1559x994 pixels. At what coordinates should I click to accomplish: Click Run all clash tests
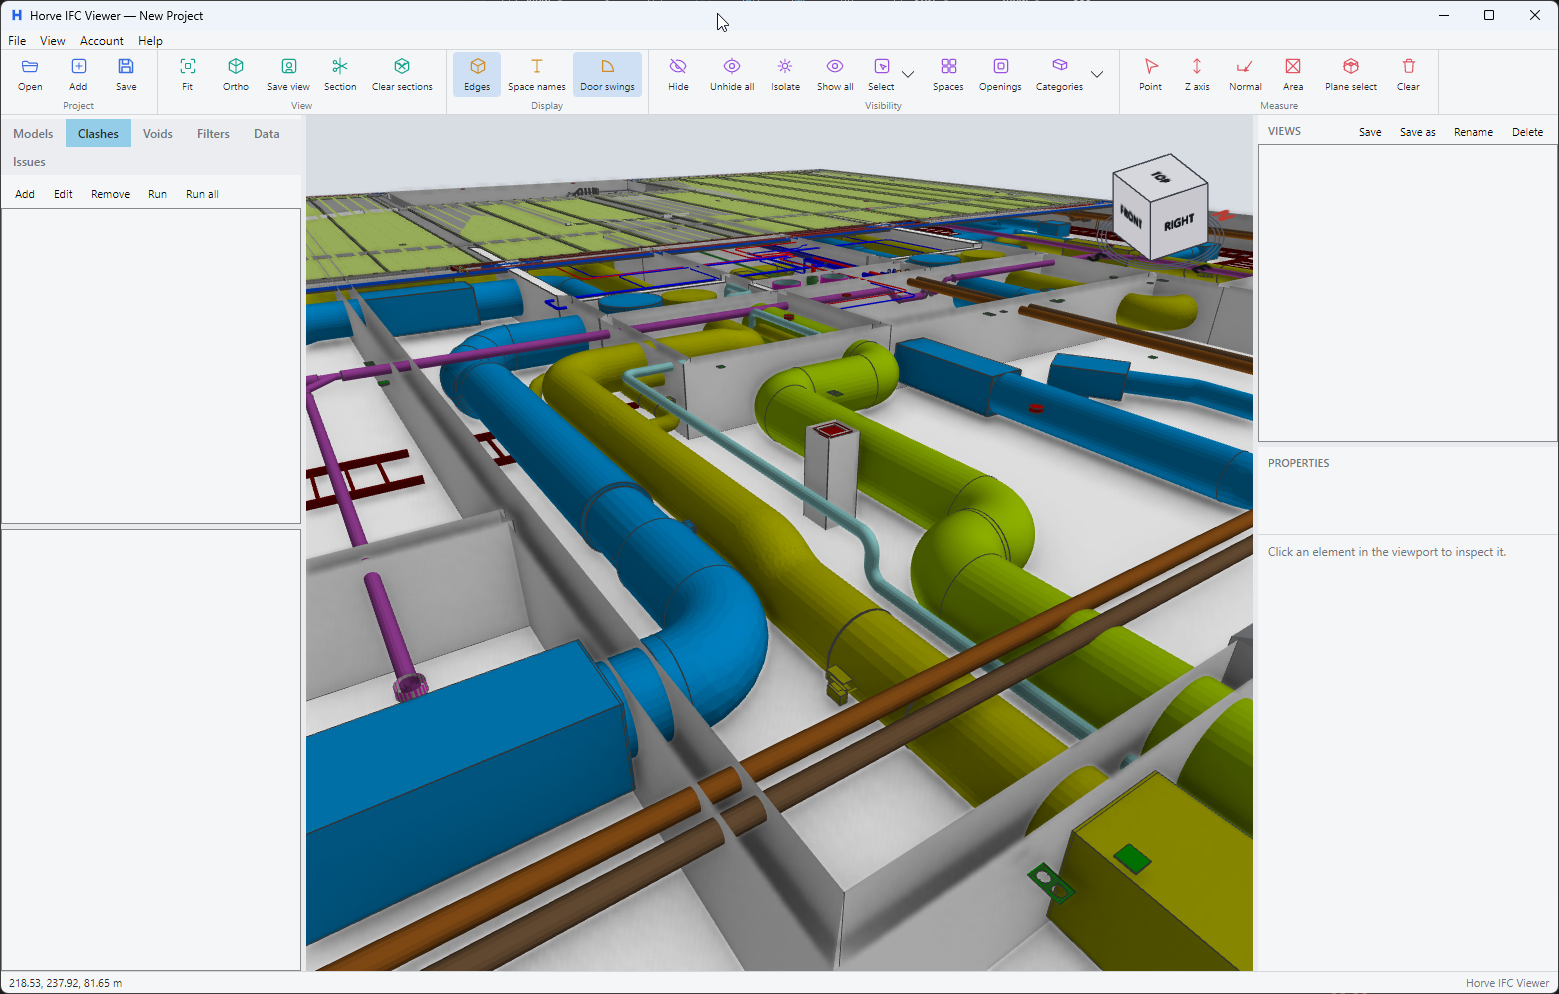[x=202, y=194]
